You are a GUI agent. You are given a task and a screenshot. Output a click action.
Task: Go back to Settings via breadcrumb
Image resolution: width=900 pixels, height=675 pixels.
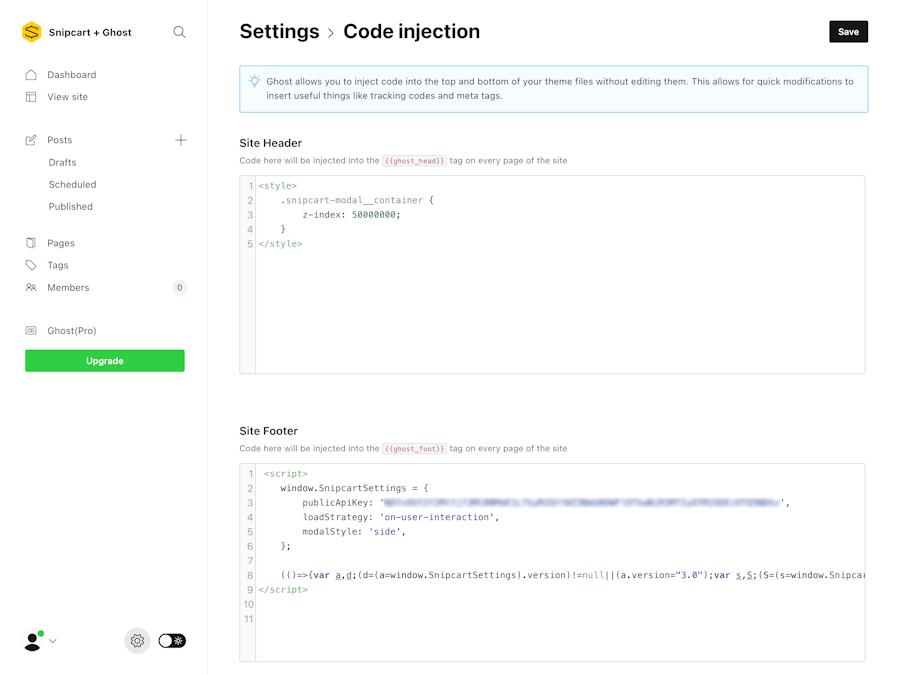tap(280, 32)
